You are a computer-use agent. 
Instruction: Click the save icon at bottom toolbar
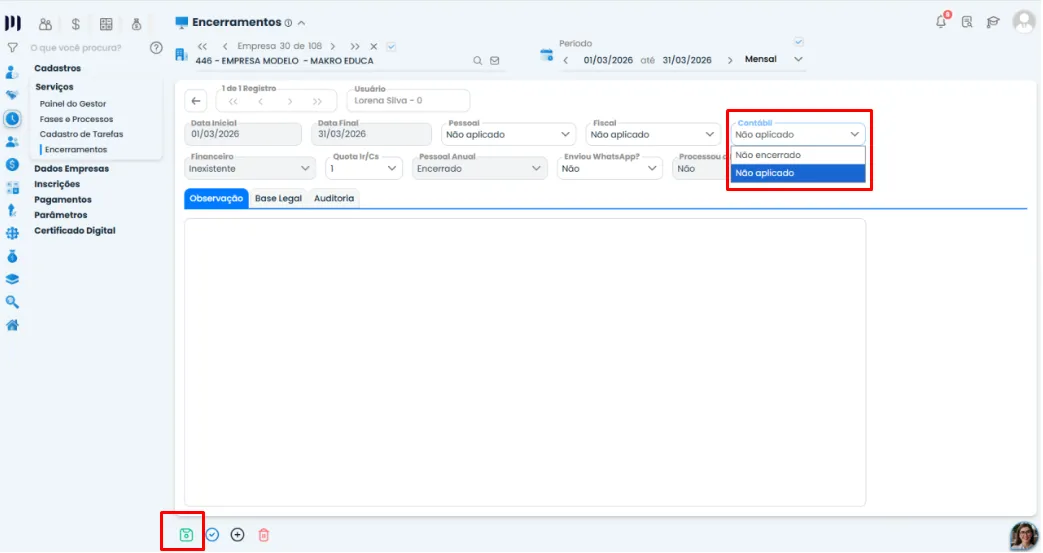(186, 536)
